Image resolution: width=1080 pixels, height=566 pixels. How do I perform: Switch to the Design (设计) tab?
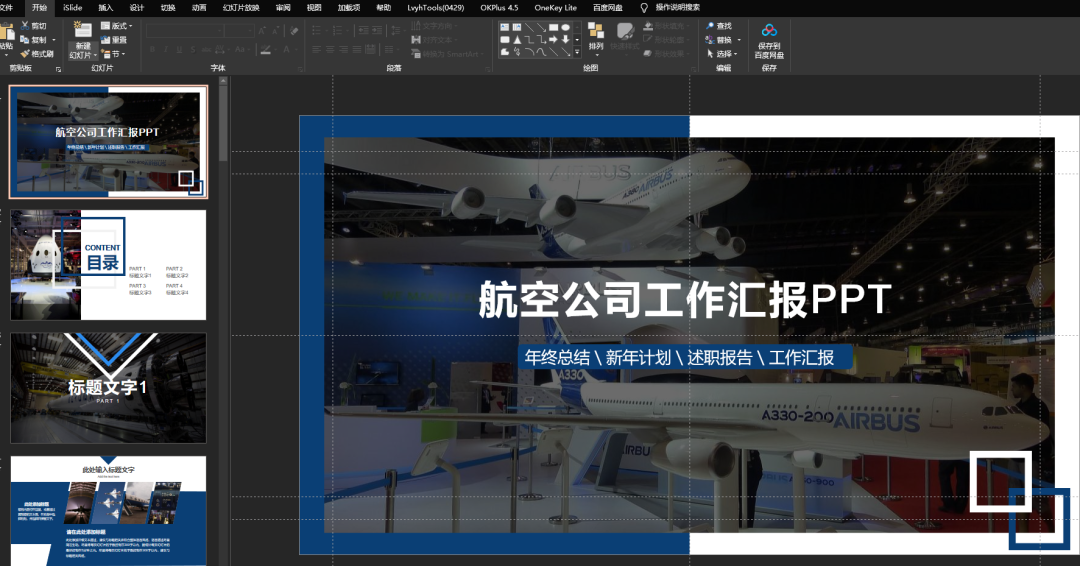(x=136, y=8)
